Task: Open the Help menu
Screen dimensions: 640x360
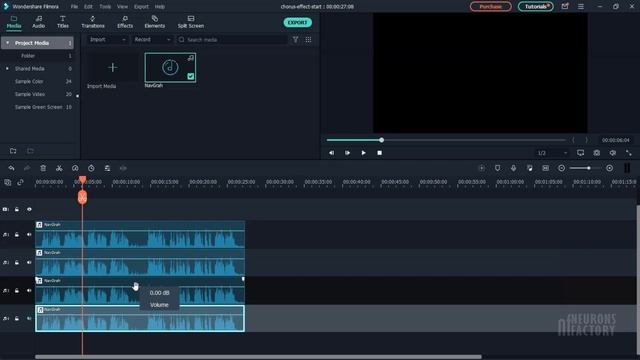Action: pyautogui.click(x=160, y=7)
